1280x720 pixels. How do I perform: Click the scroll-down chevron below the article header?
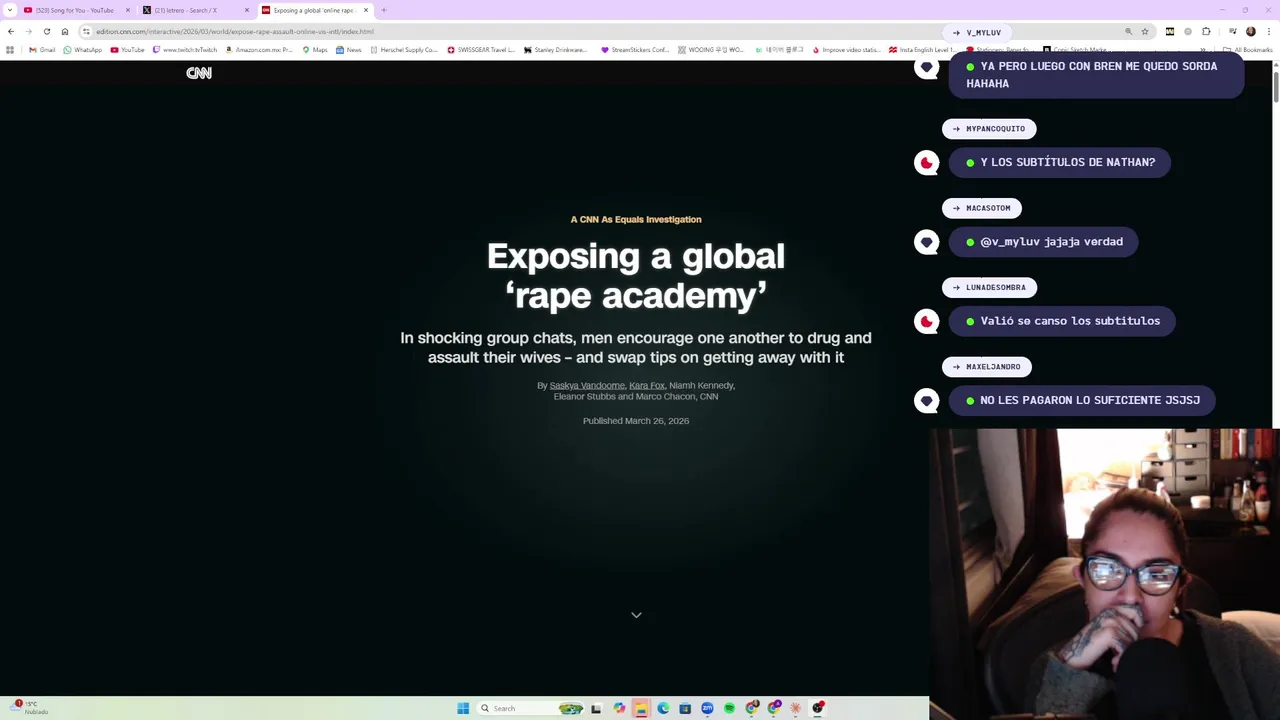(636, 615)
